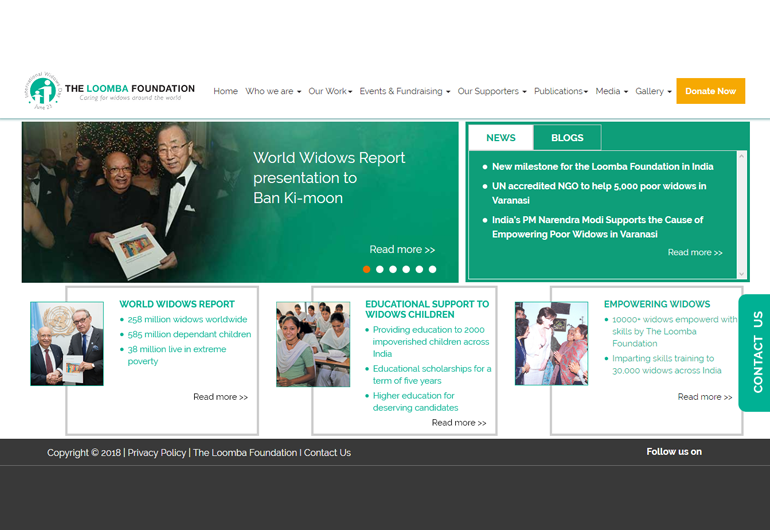This screenshot has width=770, height=530.
Task: Click '10000+ widows empowerd with skills' bullet
Action: click(x=674, y=332)
